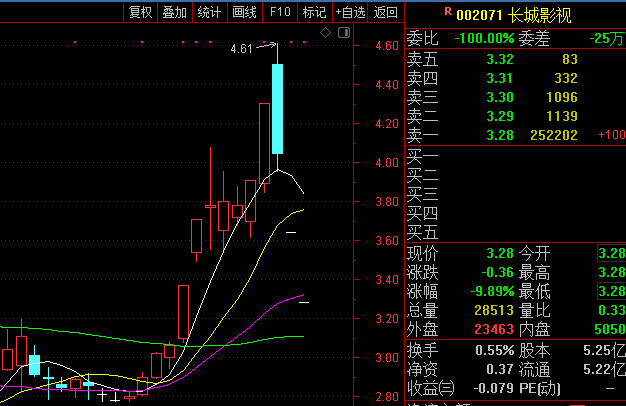626x406 pixels.
Task: Click the diamond icon above the chart
Action: click(325, 33)
